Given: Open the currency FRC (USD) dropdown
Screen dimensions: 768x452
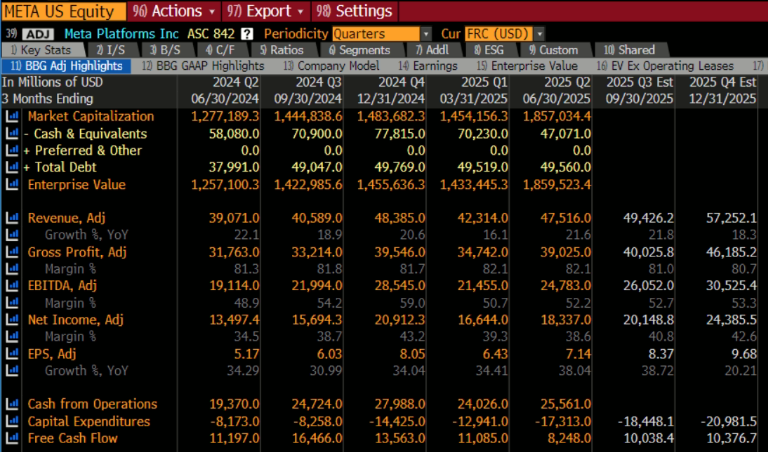Looking at the screenshot, I should coord(505,33).
